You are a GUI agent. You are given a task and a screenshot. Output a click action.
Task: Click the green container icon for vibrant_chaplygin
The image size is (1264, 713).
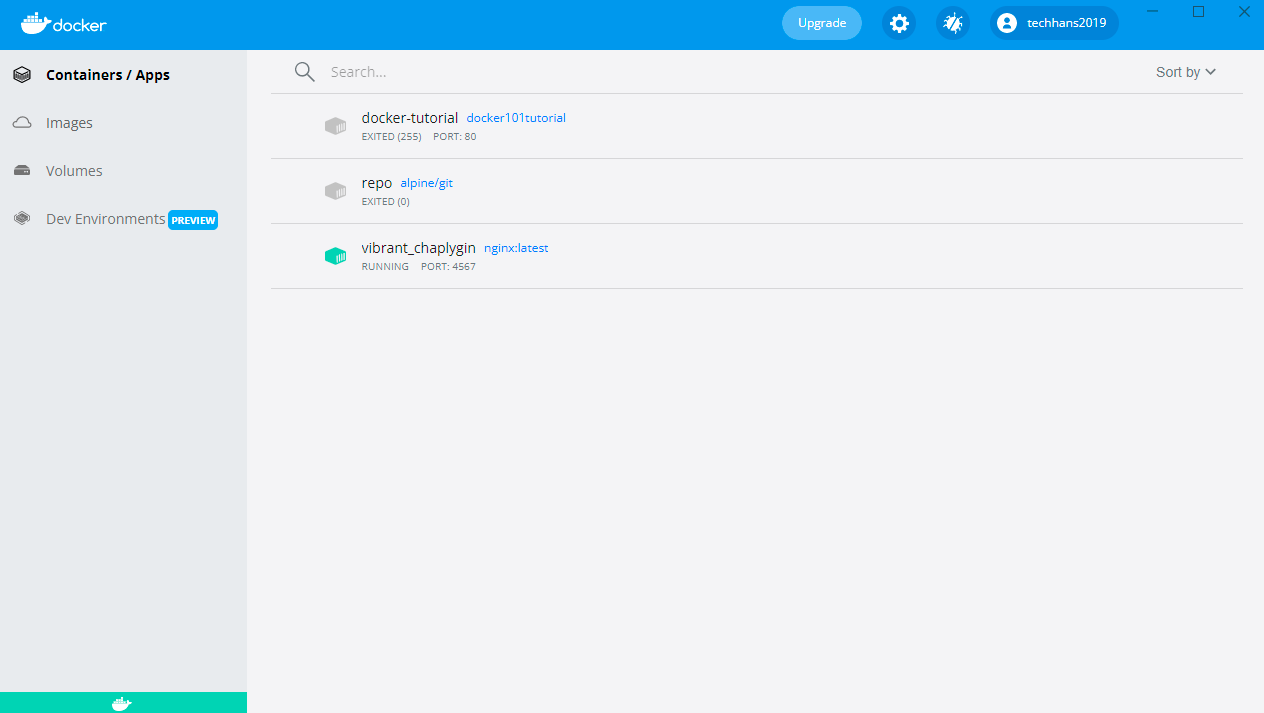click(x=335, y=256)
